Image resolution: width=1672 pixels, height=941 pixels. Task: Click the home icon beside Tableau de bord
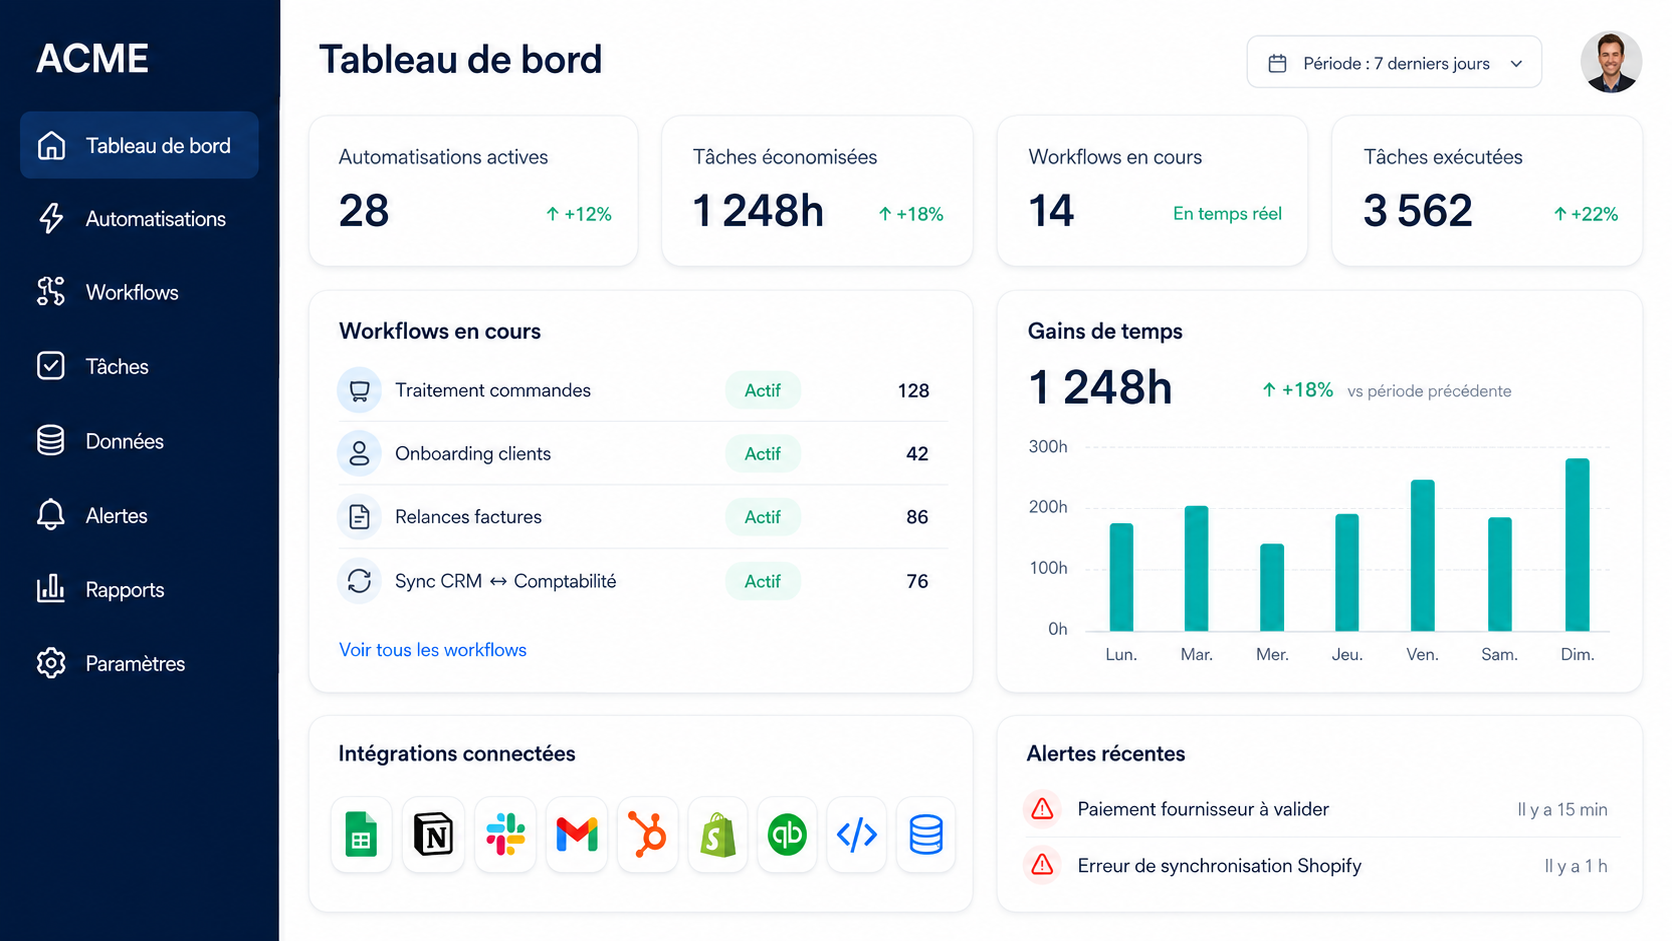tap(51, 146)
